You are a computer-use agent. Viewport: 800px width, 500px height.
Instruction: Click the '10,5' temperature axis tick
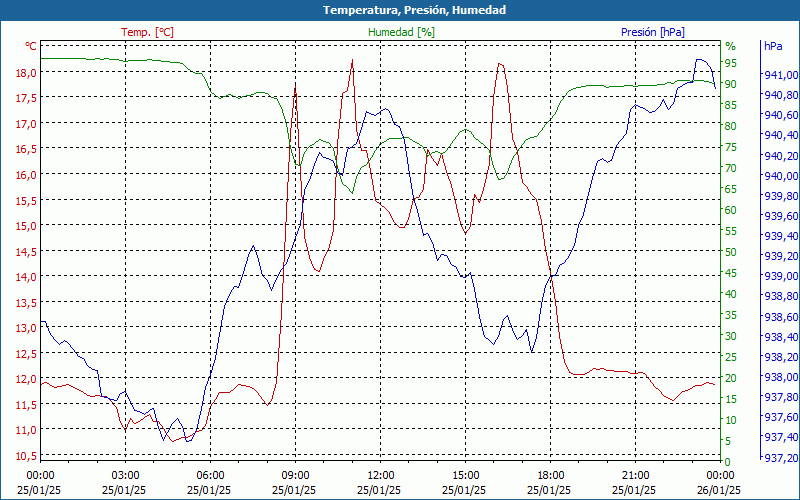pyautogui.click(x=27, y=455)
